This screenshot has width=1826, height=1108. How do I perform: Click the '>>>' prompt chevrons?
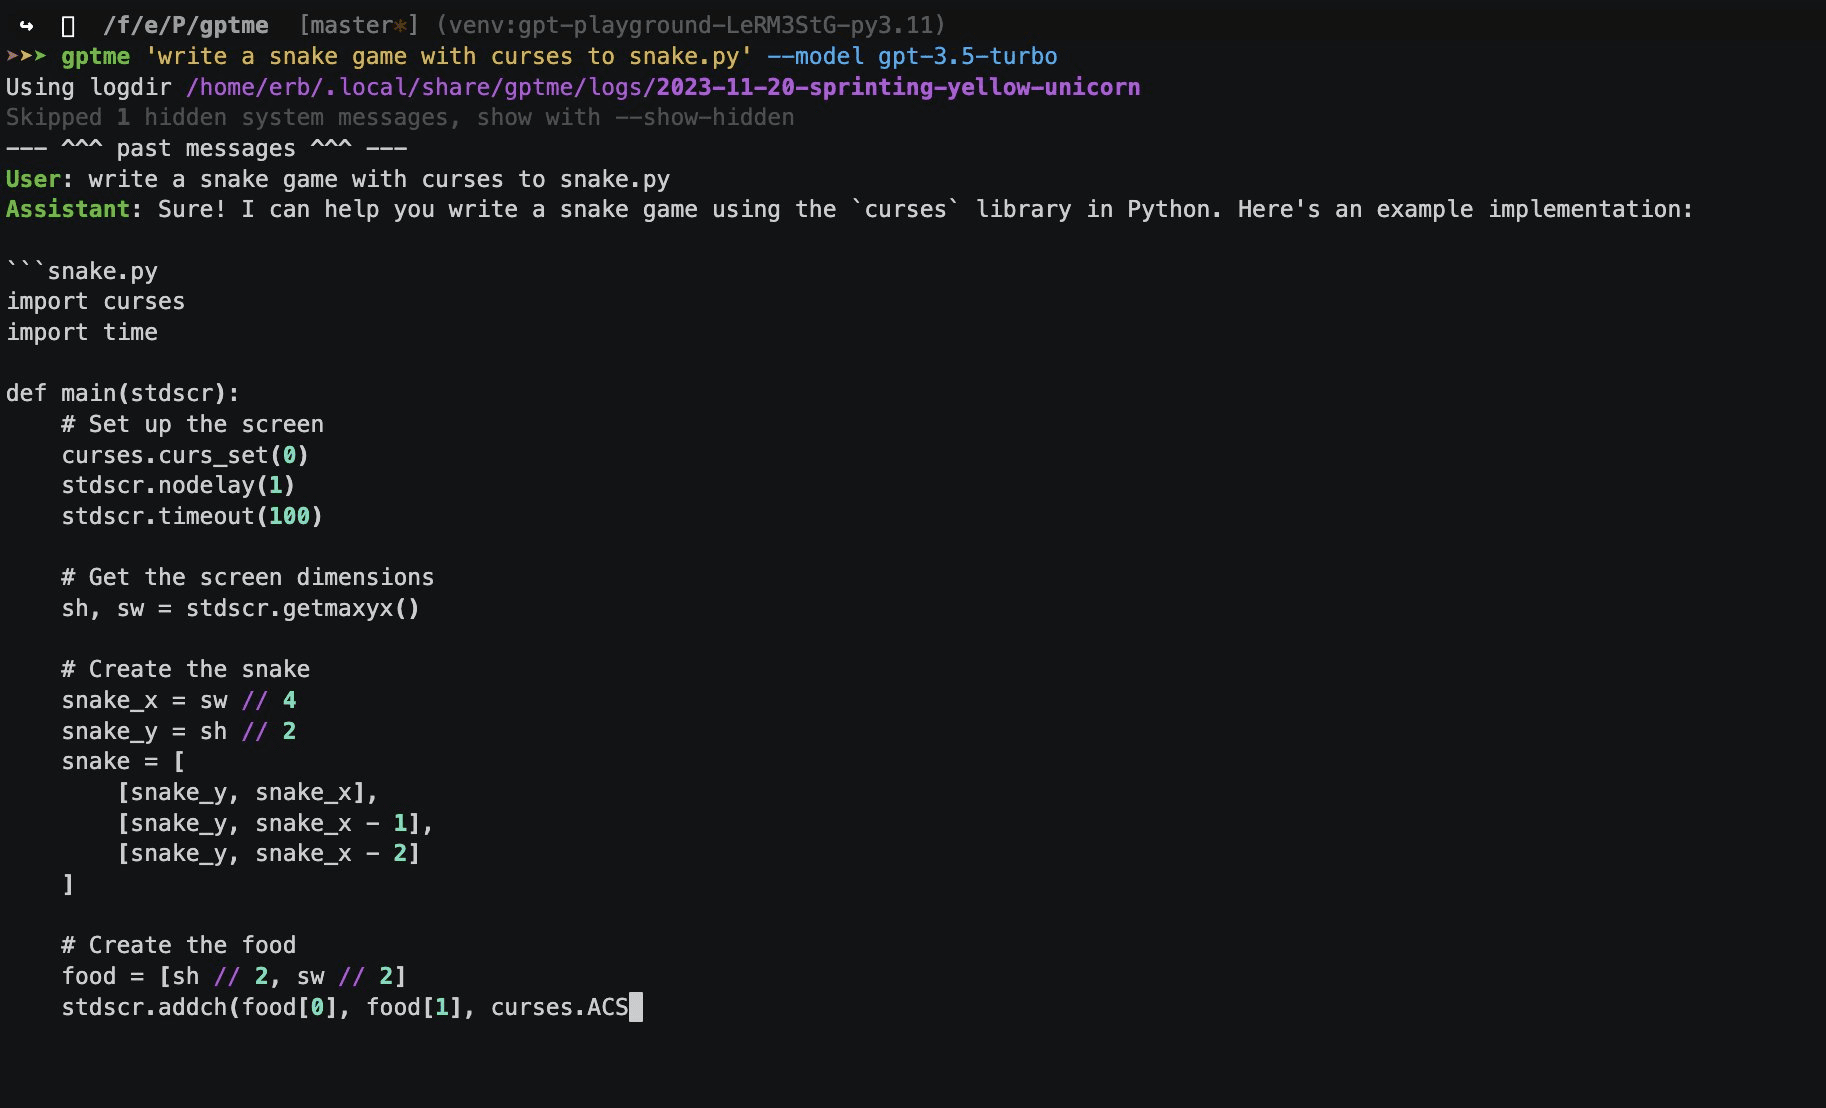pyautogui.click(x=26, y=56)
